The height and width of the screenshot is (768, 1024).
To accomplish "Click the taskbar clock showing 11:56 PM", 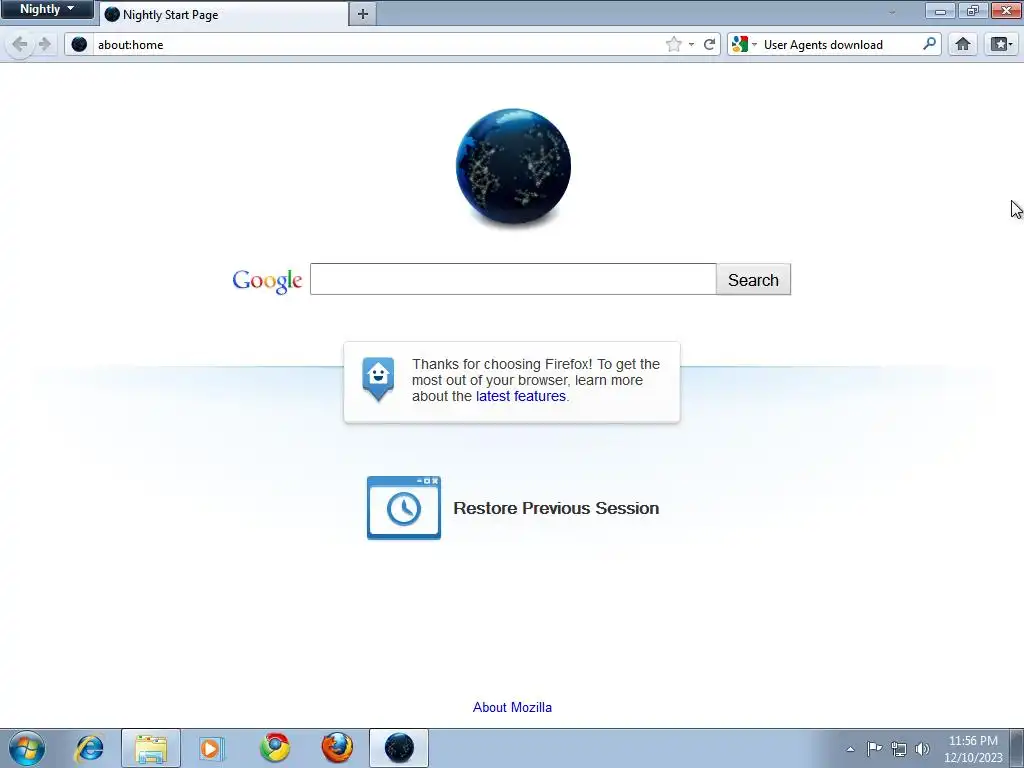I will pyautogui.click(x=973, y=749).
